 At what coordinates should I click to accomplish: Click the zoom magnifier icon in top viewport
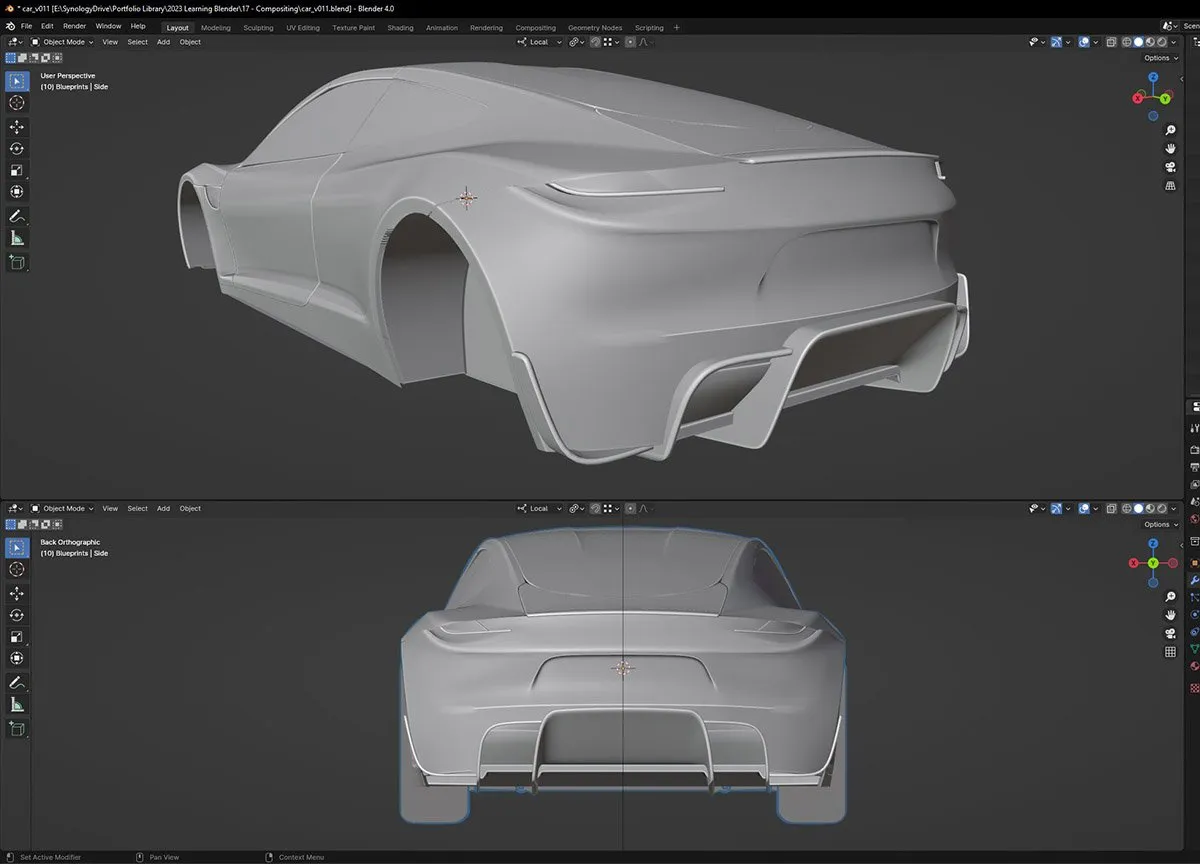(1170, 131)
